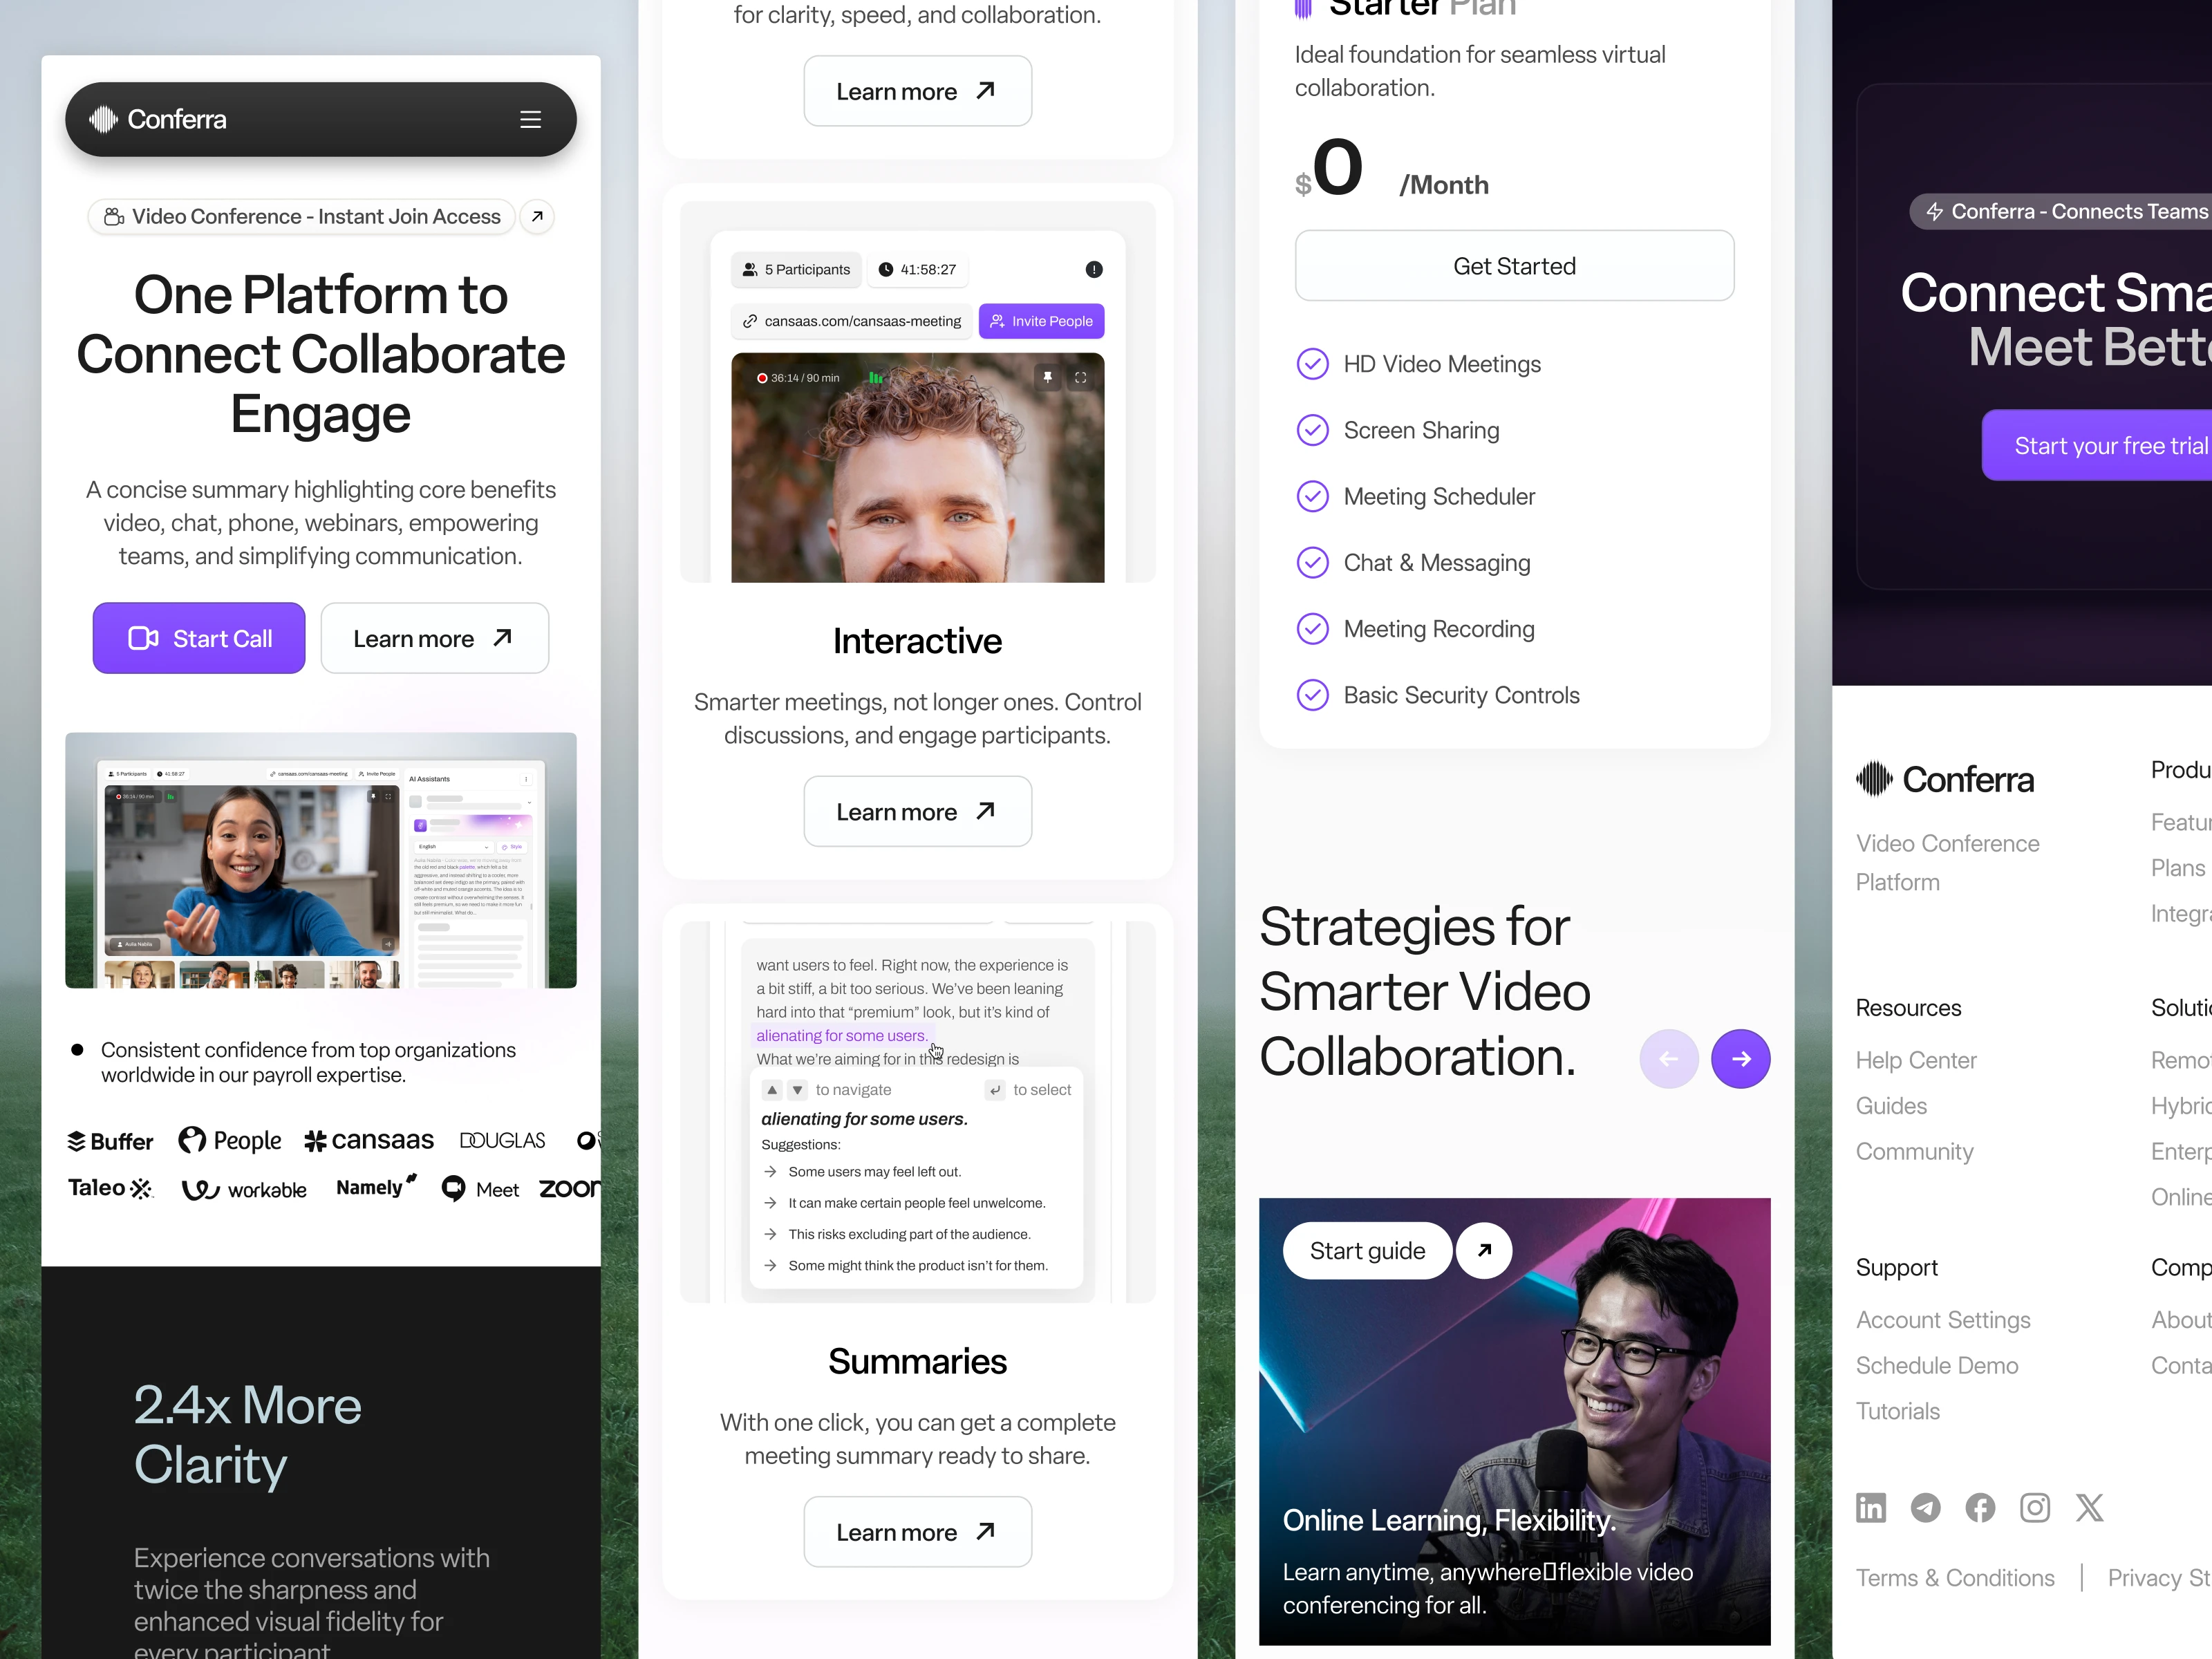Click the Buffer logo
Screen dimensions: 2212x1659
pos(110,1141)
